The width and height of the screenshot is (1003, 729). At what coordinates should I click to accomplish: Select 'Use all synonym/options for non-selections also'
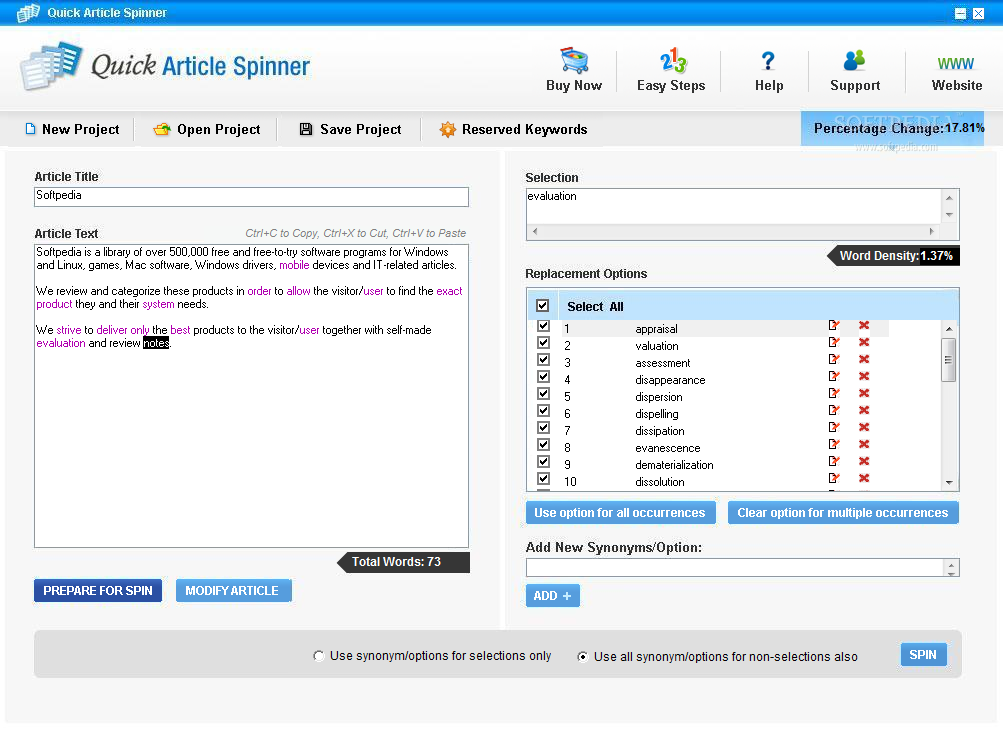pyautogui.click(x=582, y=656)
